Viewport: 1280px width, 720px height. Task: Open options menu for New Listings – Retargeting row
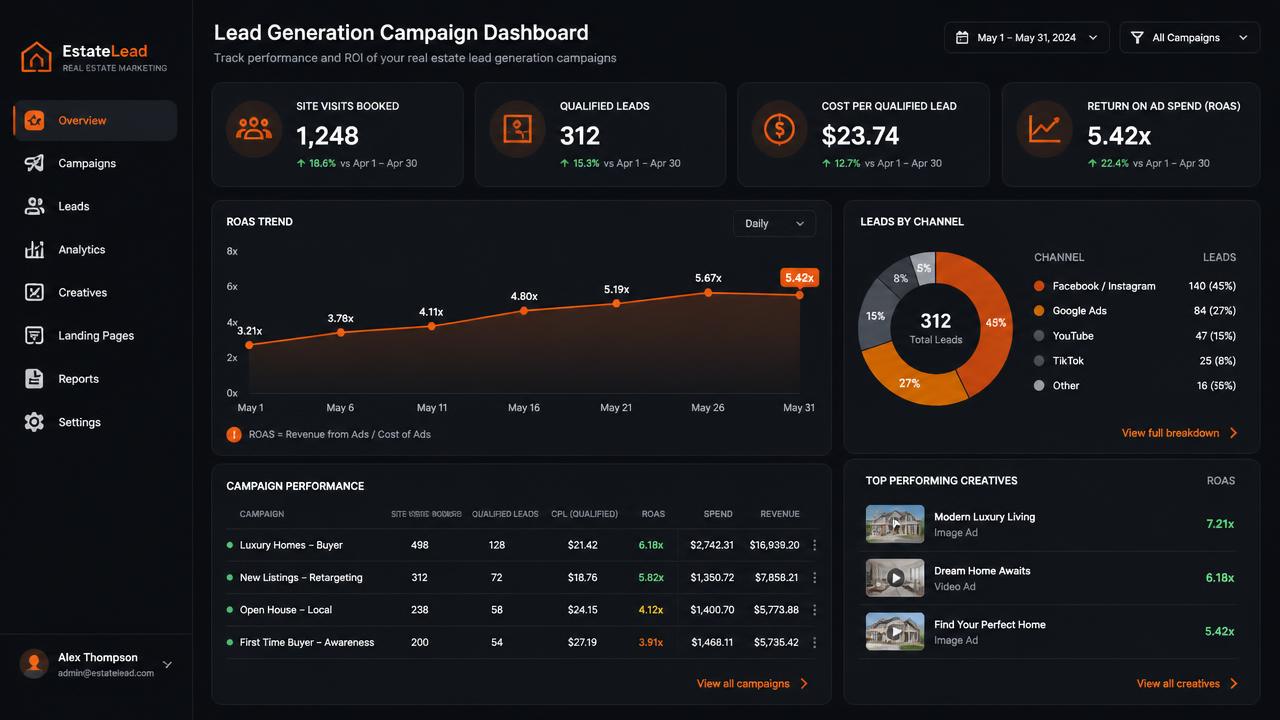814,577
